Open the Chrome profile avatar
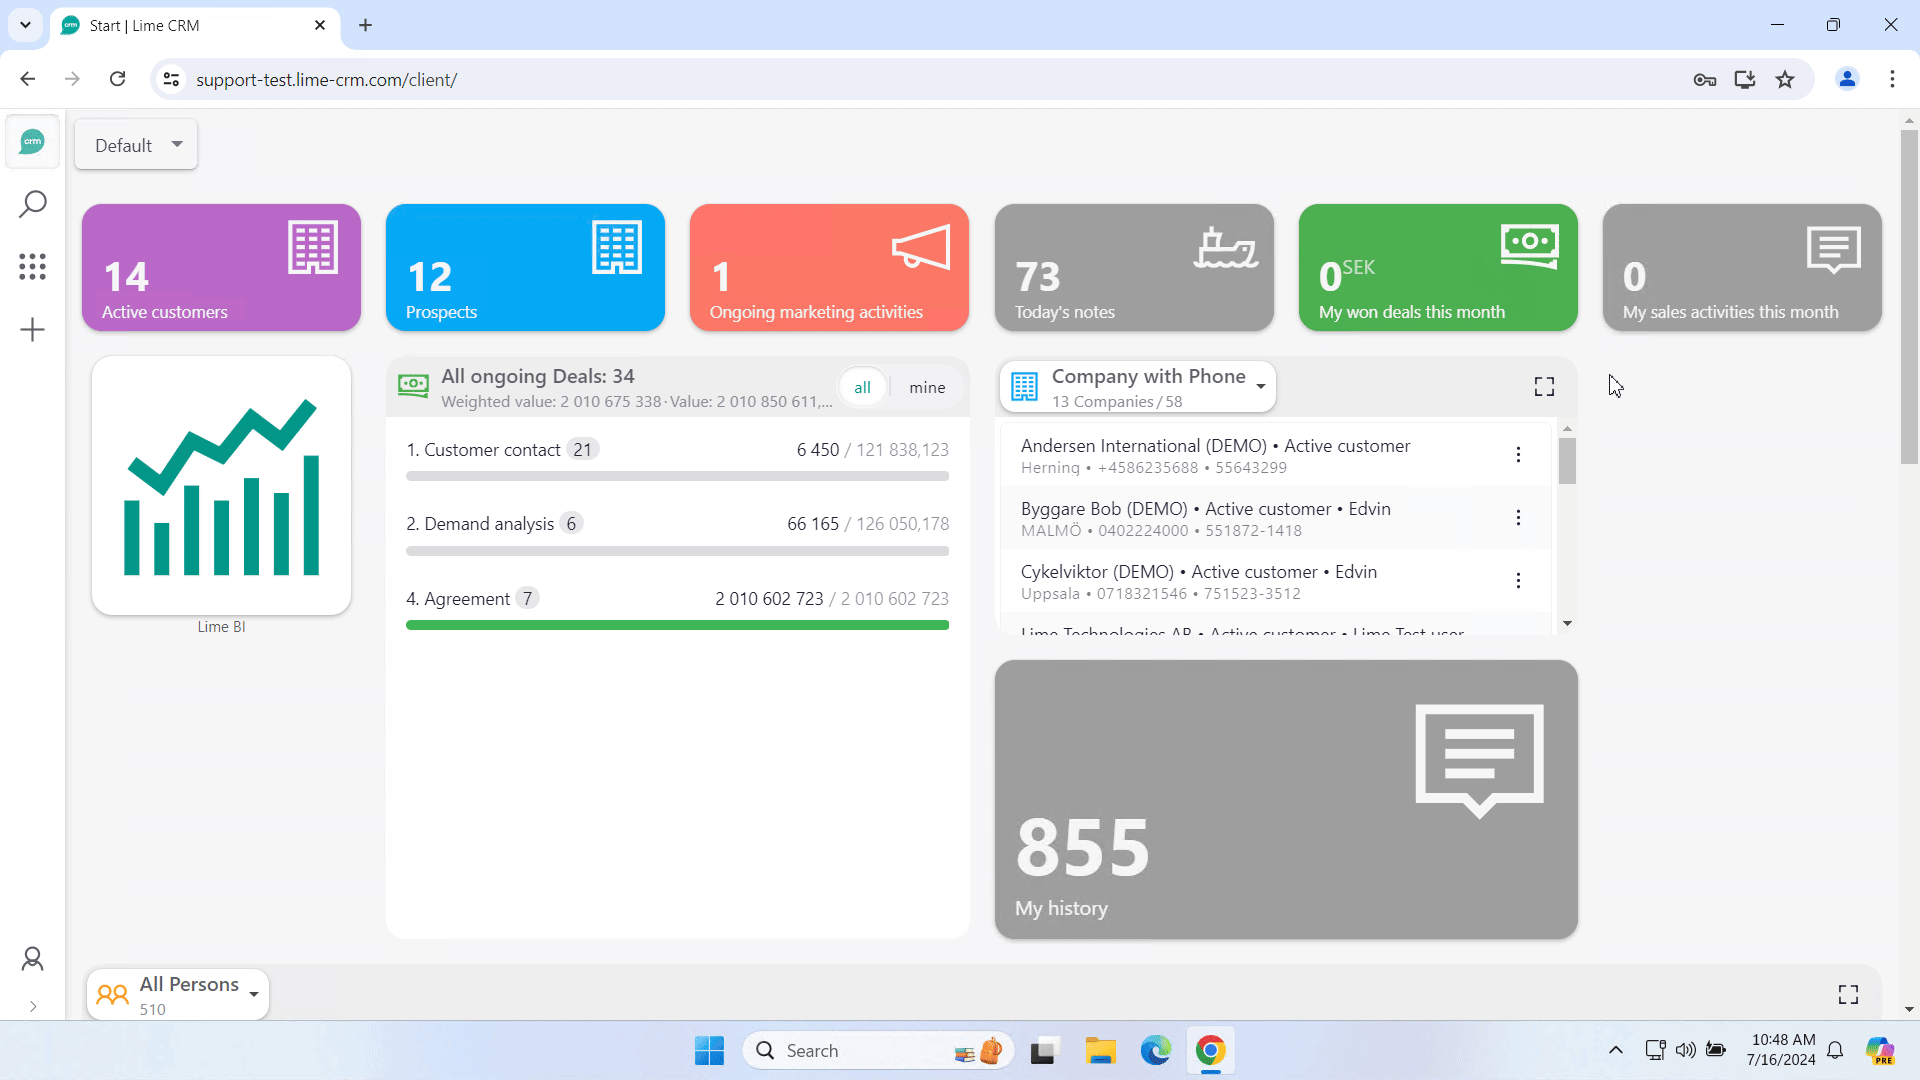Screen dimensions: 1920x1080 click(x=1847, y=79)
